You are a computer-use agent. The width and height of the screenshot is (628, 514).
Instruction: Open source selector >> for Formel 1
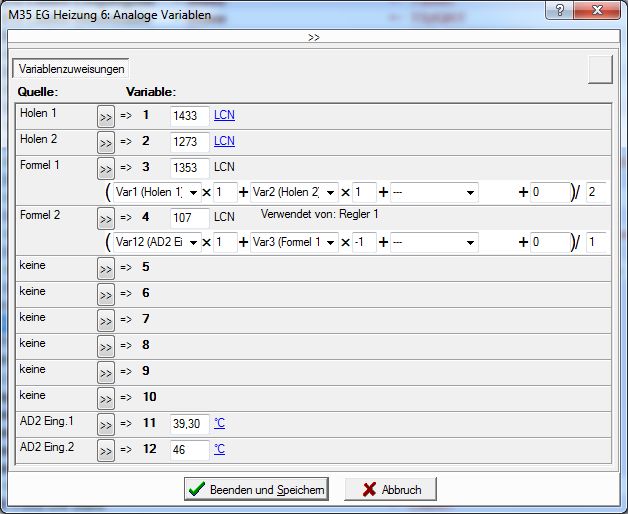106,168
